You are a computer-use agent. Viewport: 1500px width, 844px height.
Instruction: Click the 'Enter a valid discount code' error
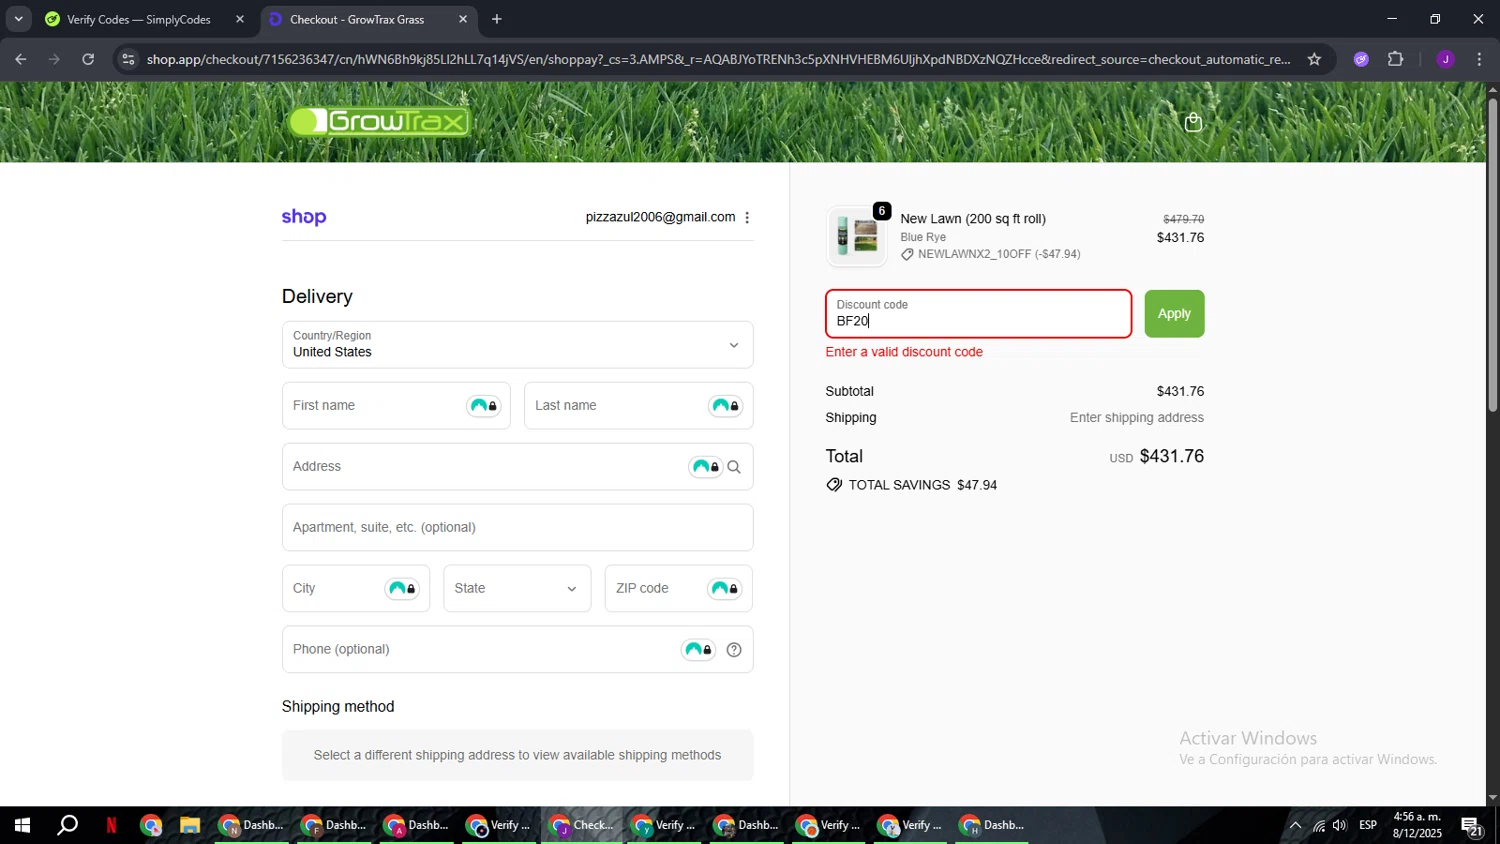pyautogui.click(x=904, y=352)
